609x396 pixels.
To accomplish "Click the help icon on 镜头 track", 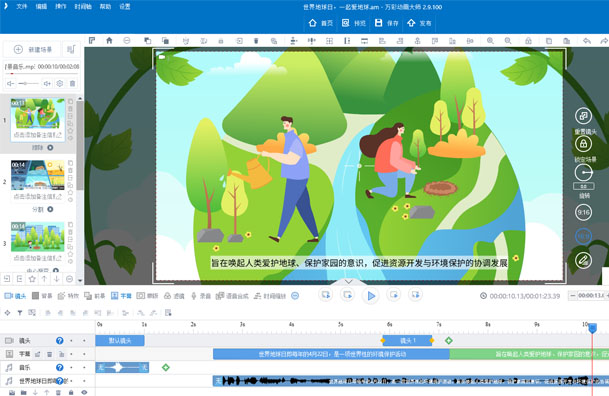I will coord(59,340).
